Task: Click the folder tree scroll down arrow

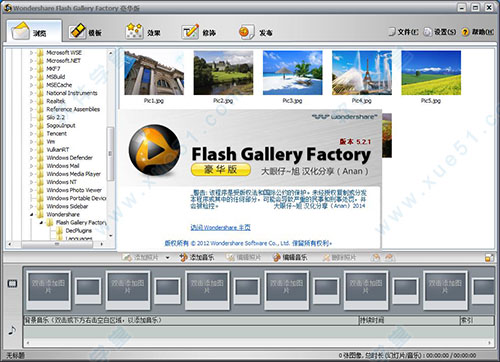Action: pos(110,236)
